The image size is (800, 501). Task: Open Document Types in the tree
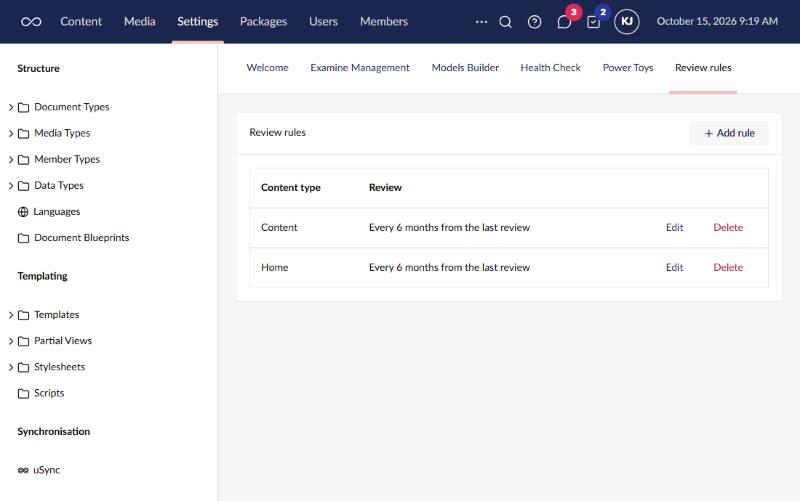click(71, 107)
